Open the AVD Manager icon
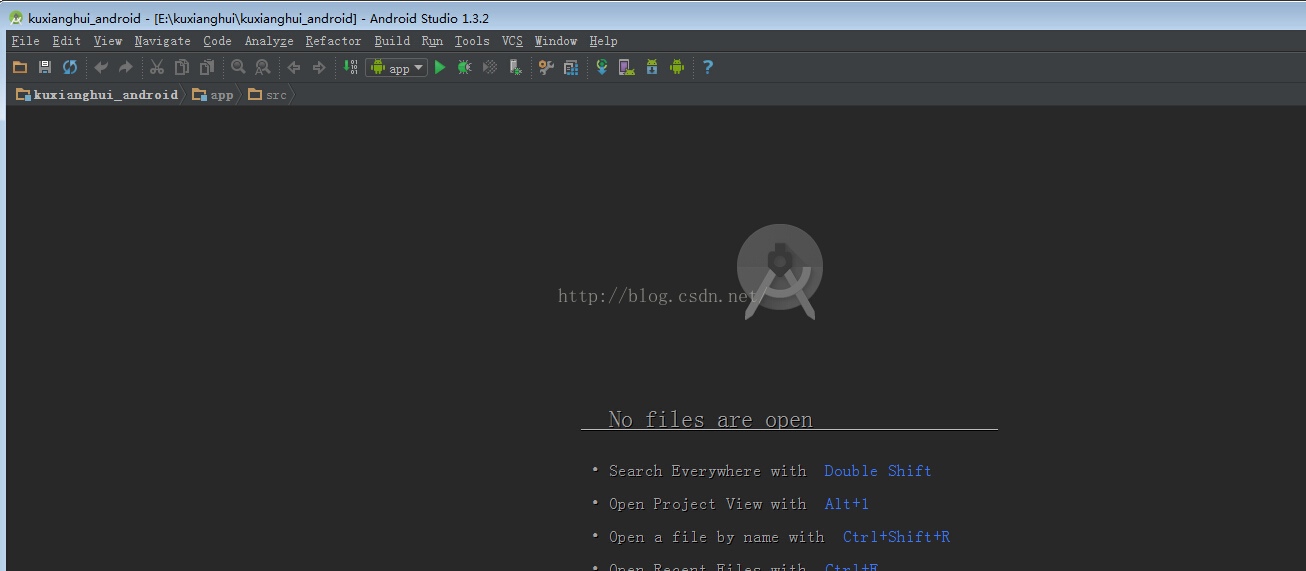This screenshot has width=1306, height=571. (x=627, y=67)
